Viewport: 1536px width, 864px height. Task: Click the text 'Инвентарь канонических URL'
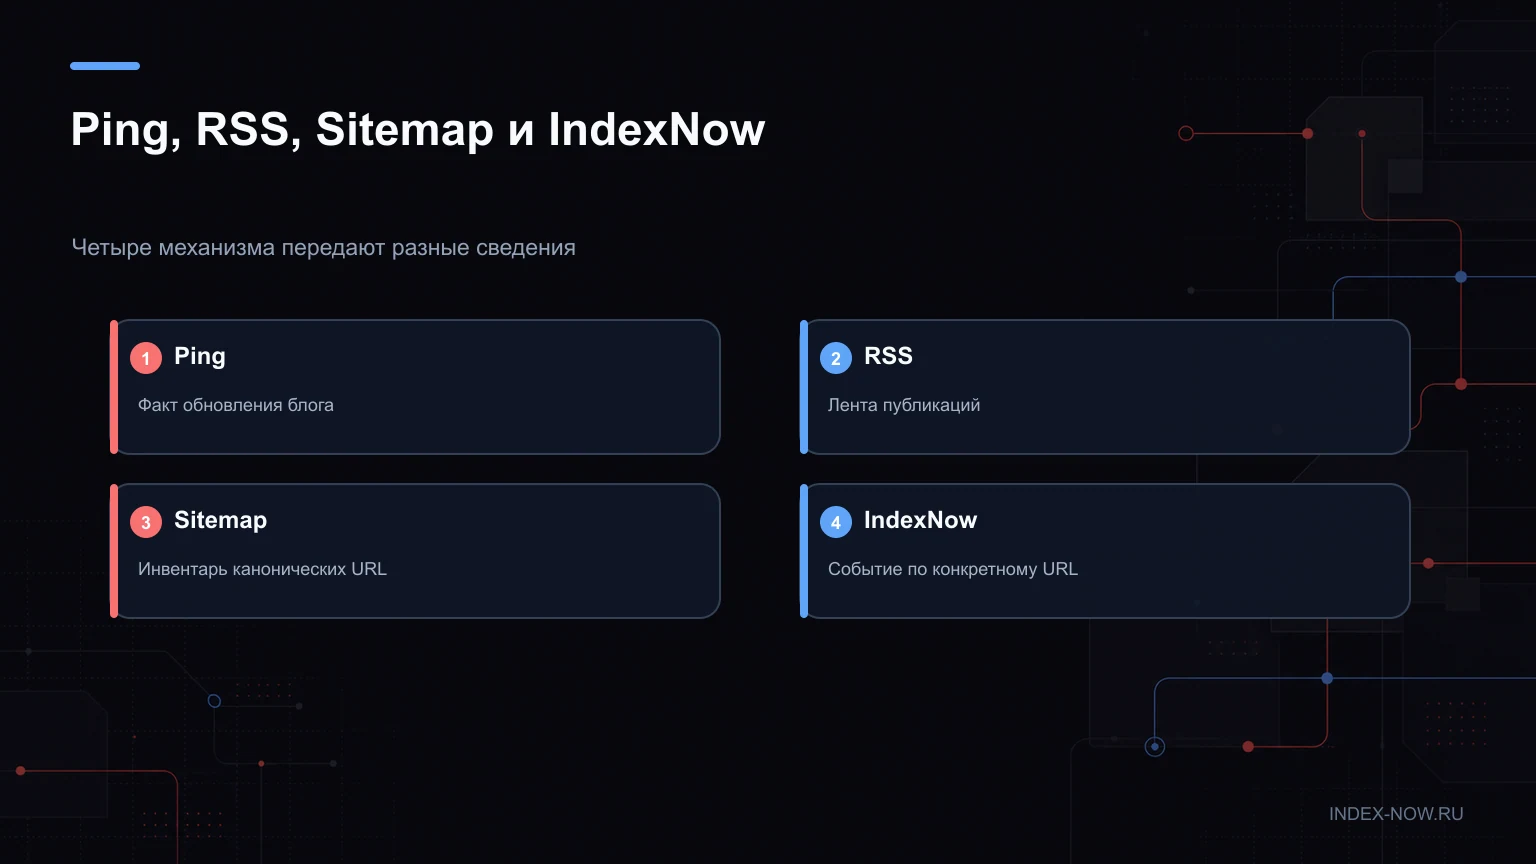tap(262, 569)
